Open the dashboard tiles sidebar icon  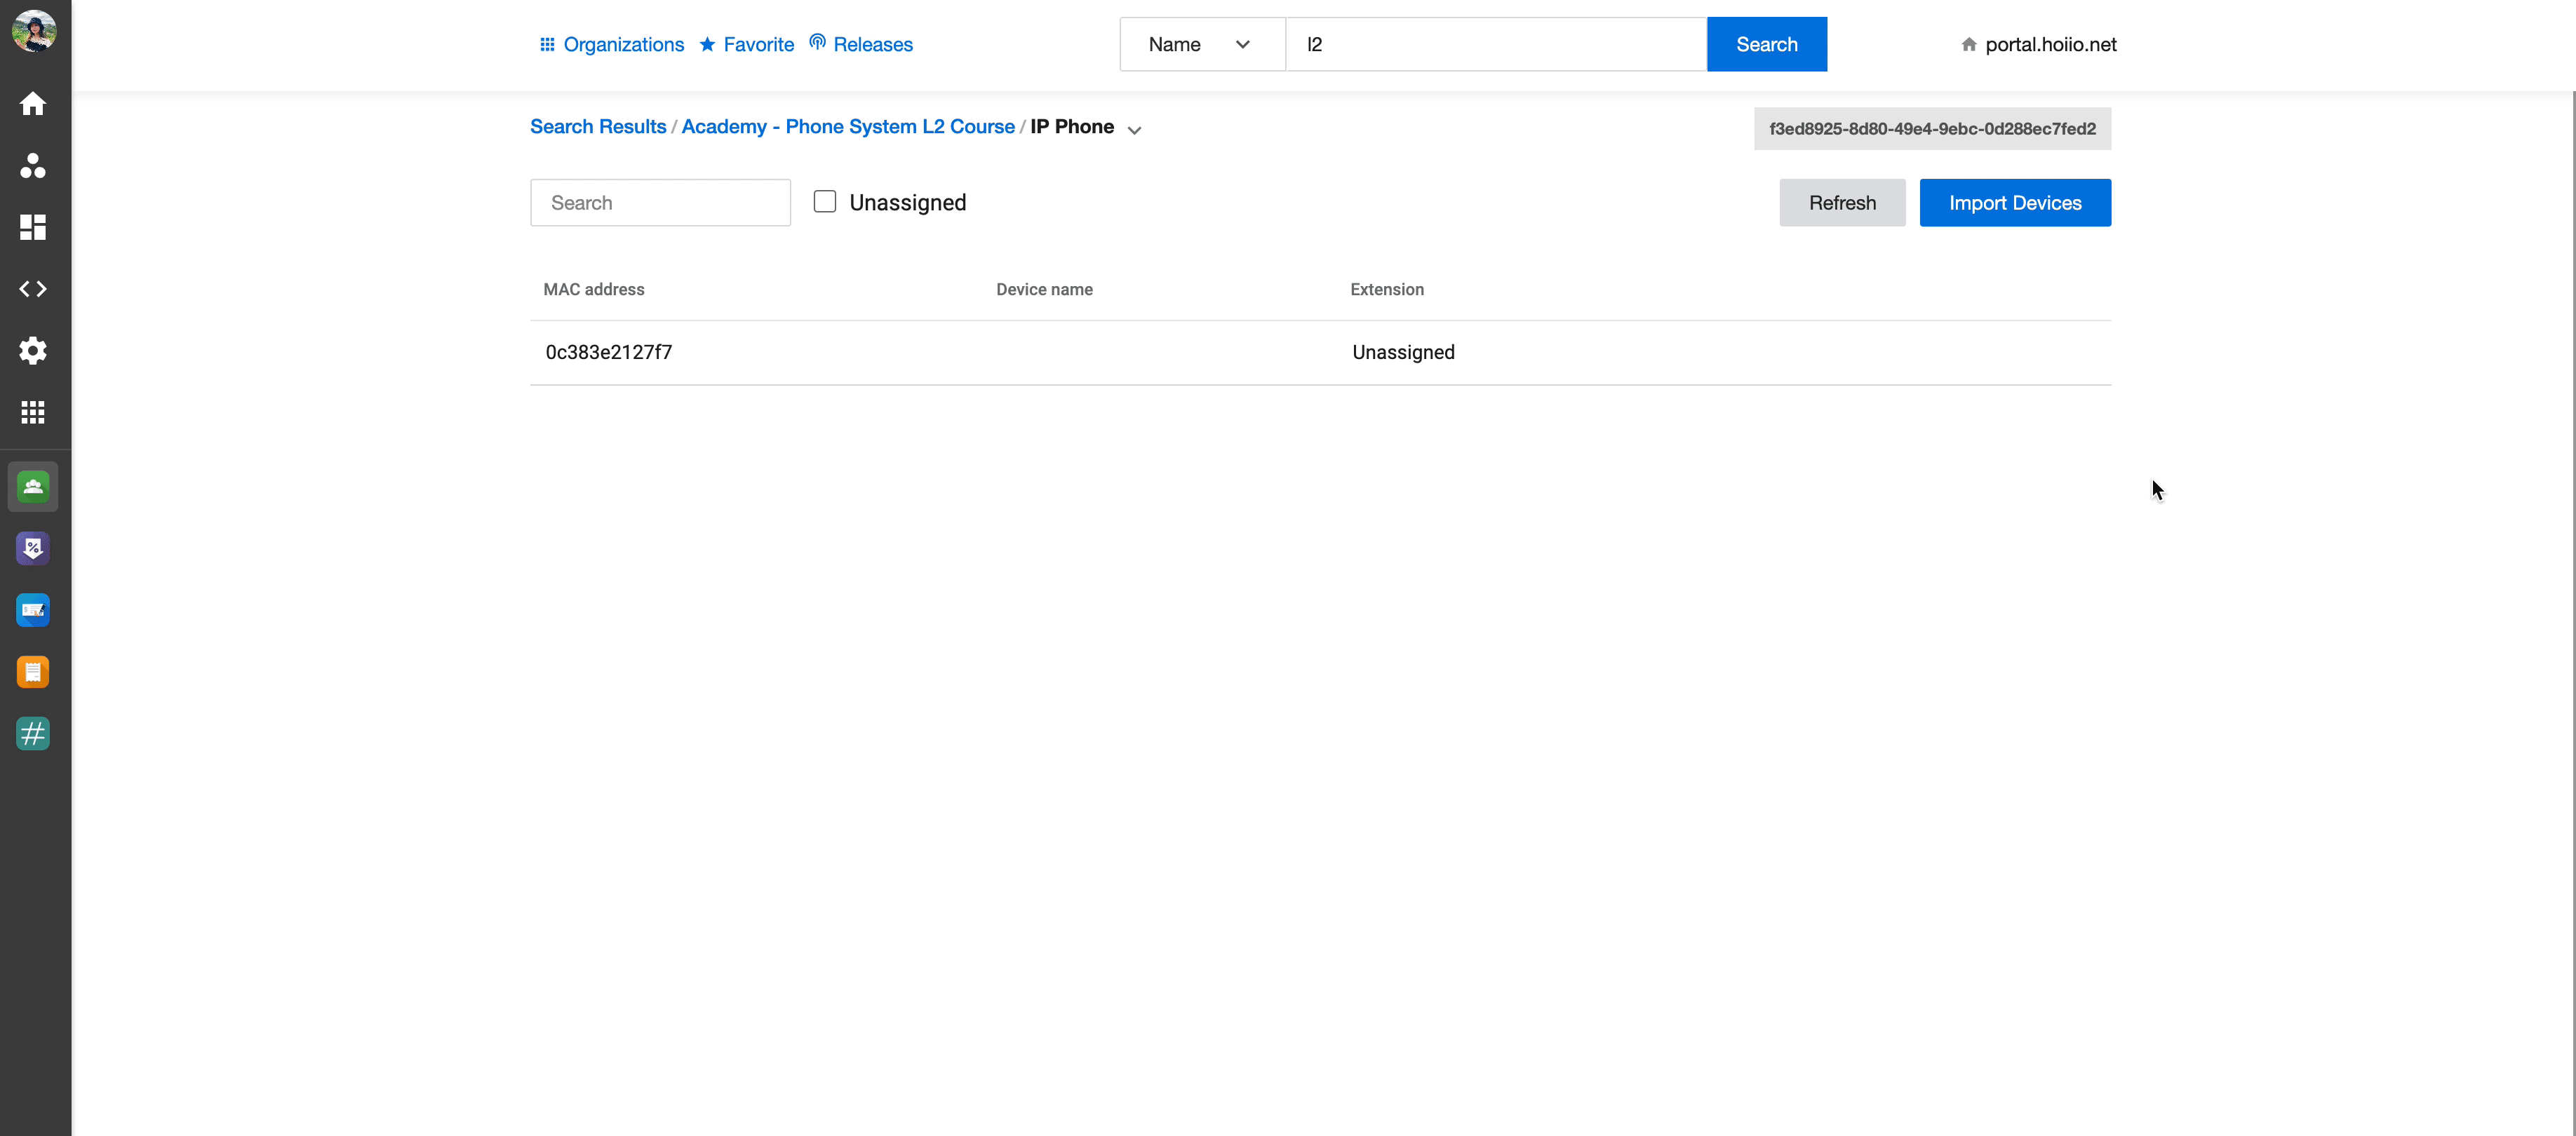[x=33, y=227]
